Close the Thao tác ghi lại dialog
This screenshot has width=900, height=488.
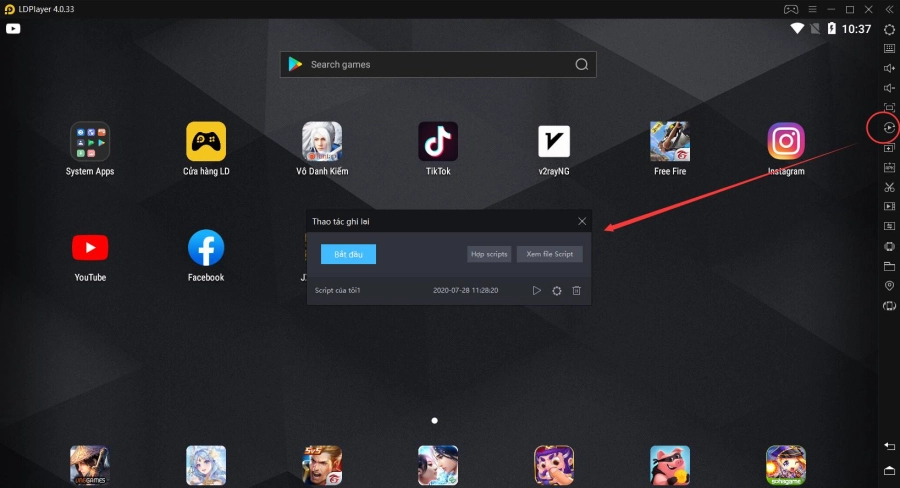(x=582, y=221)
